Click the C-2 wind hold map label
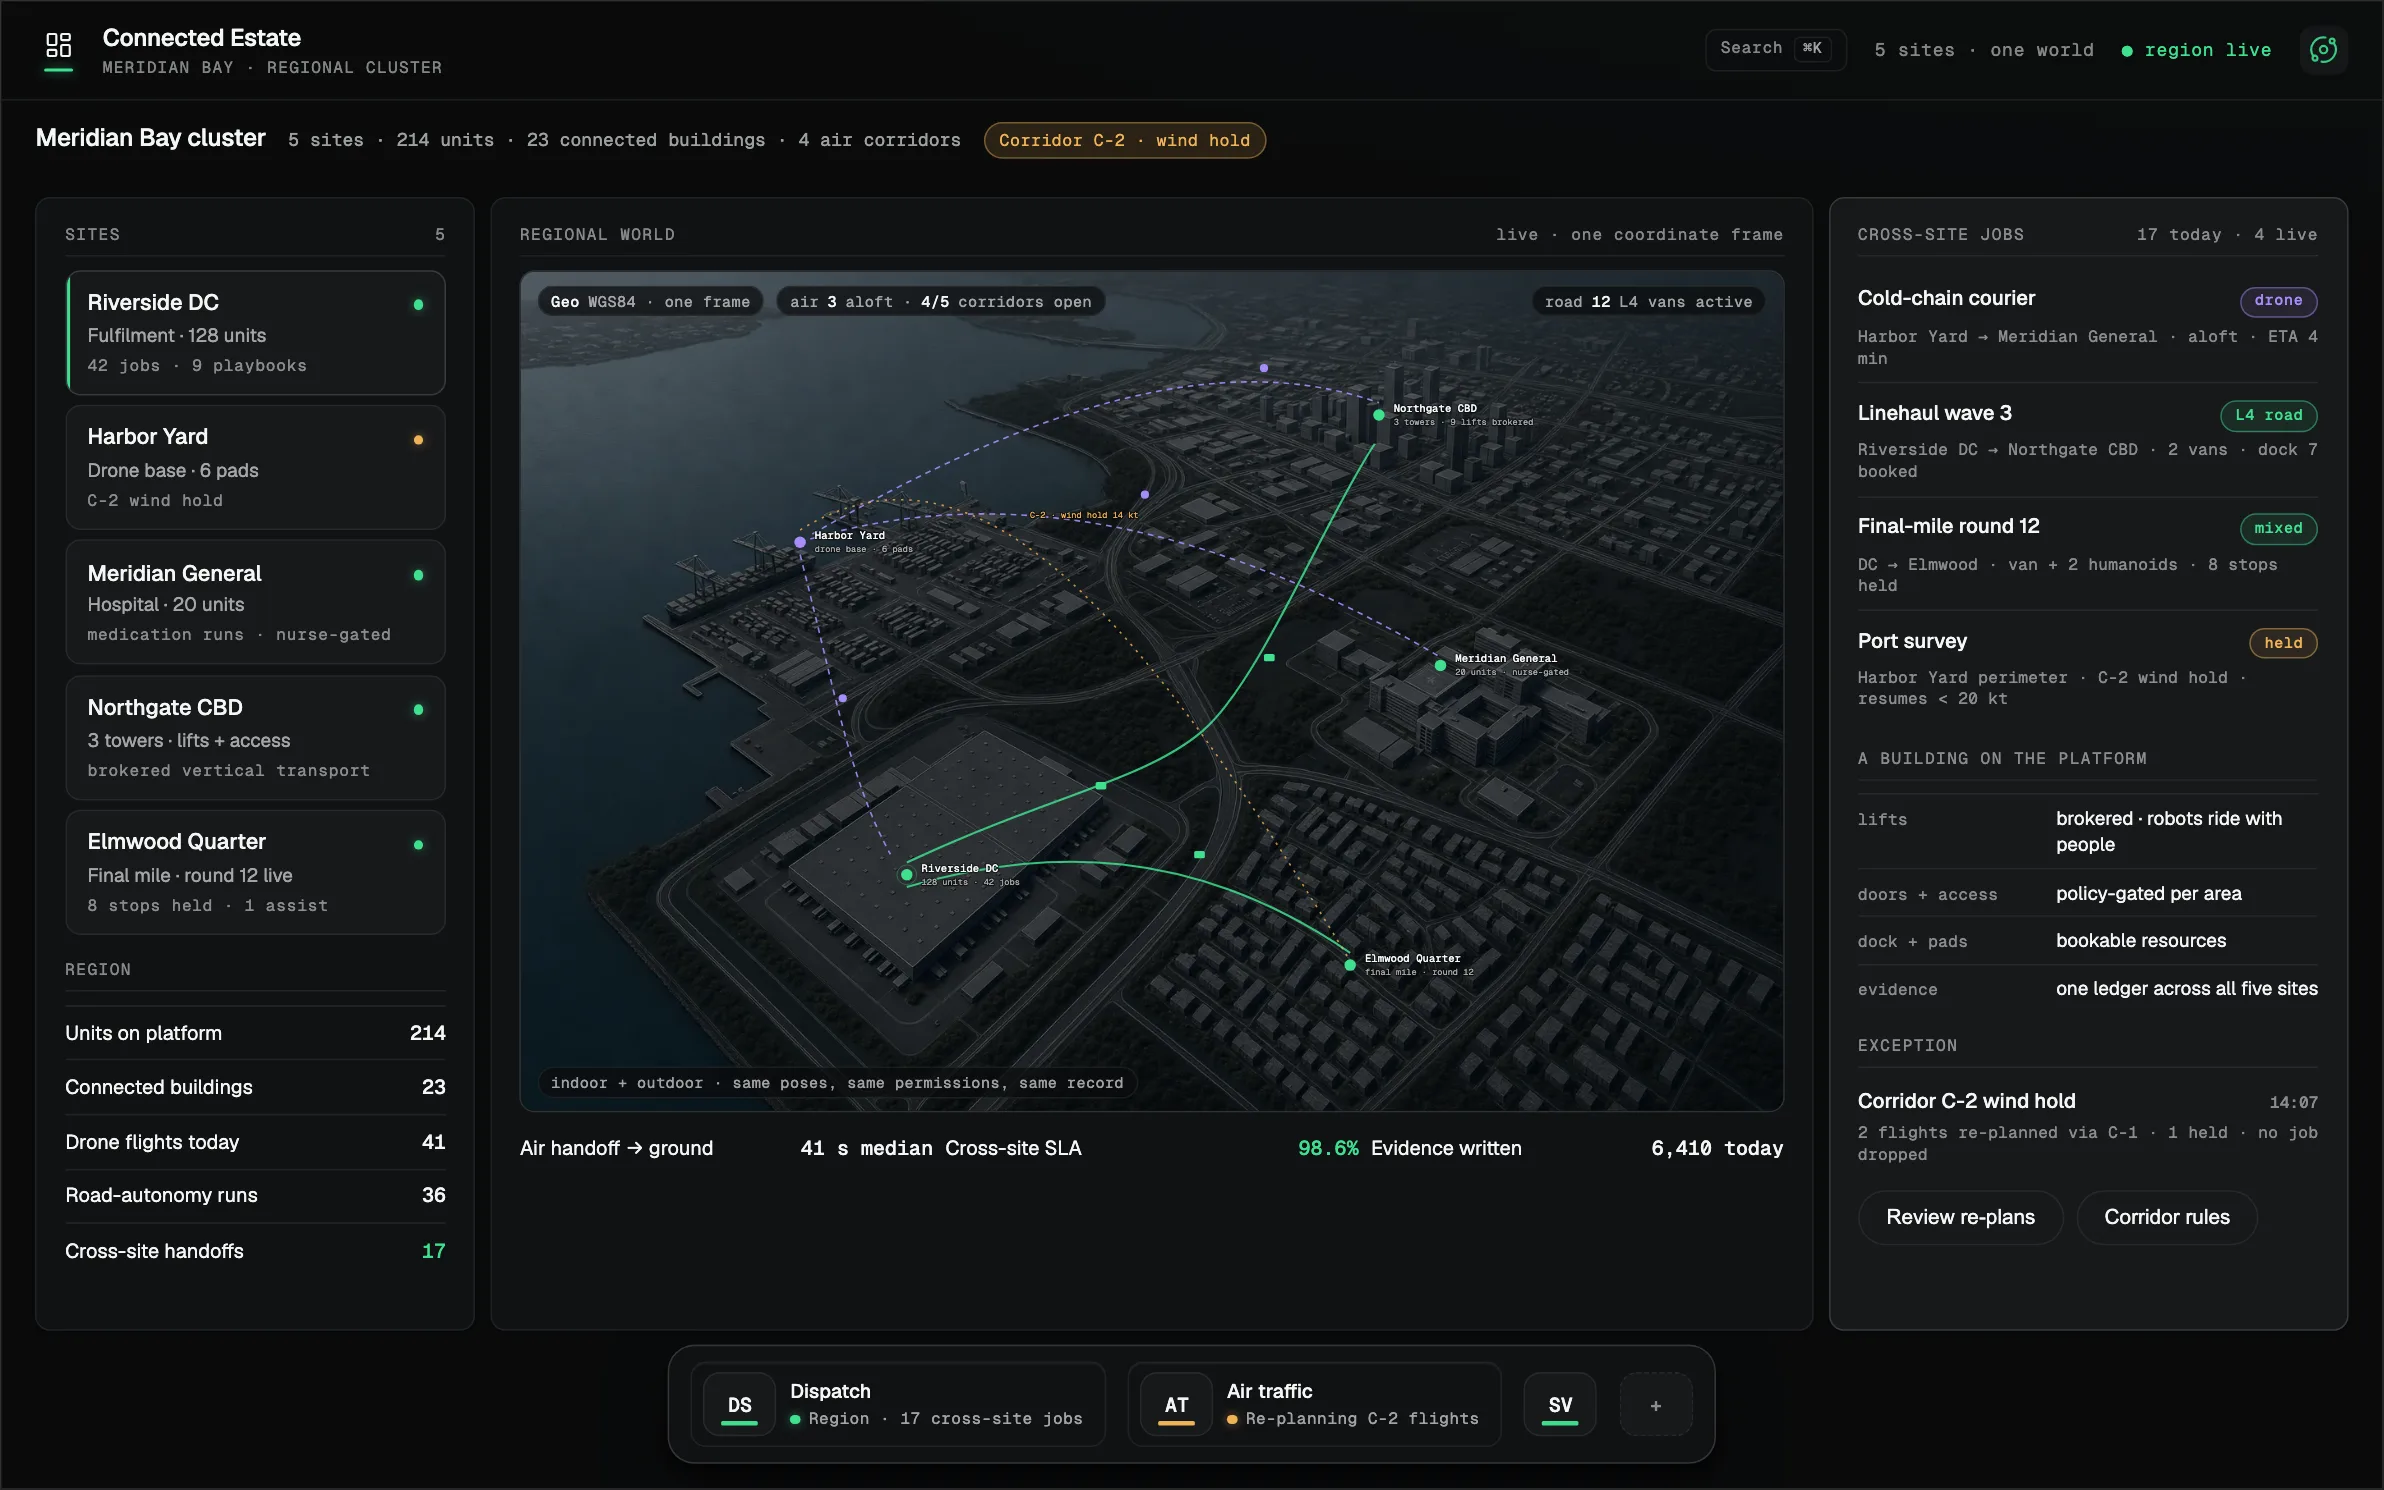The height and width of the screenshot is (1490, 2384). pyautogui.click(x=1084, y=515)
